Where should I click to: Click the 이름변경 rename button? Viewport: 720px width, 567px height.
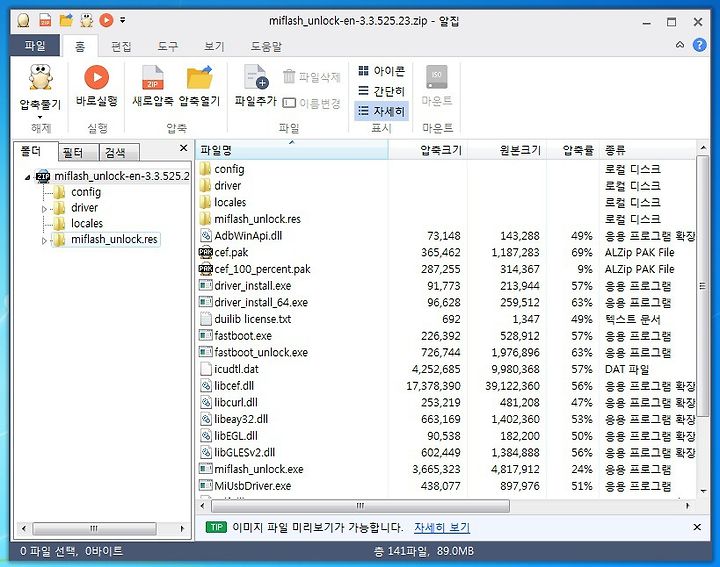[312, 103]
